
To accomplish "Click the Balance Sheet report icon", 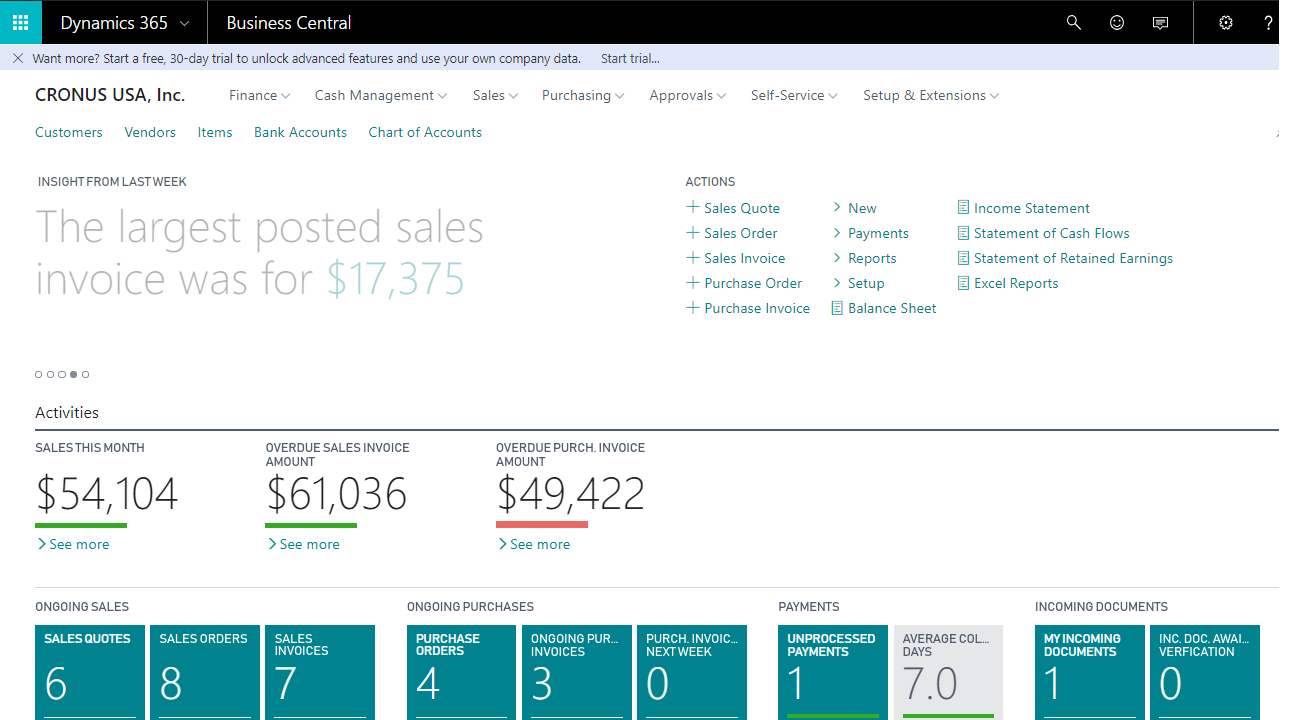I will [837, 308].
